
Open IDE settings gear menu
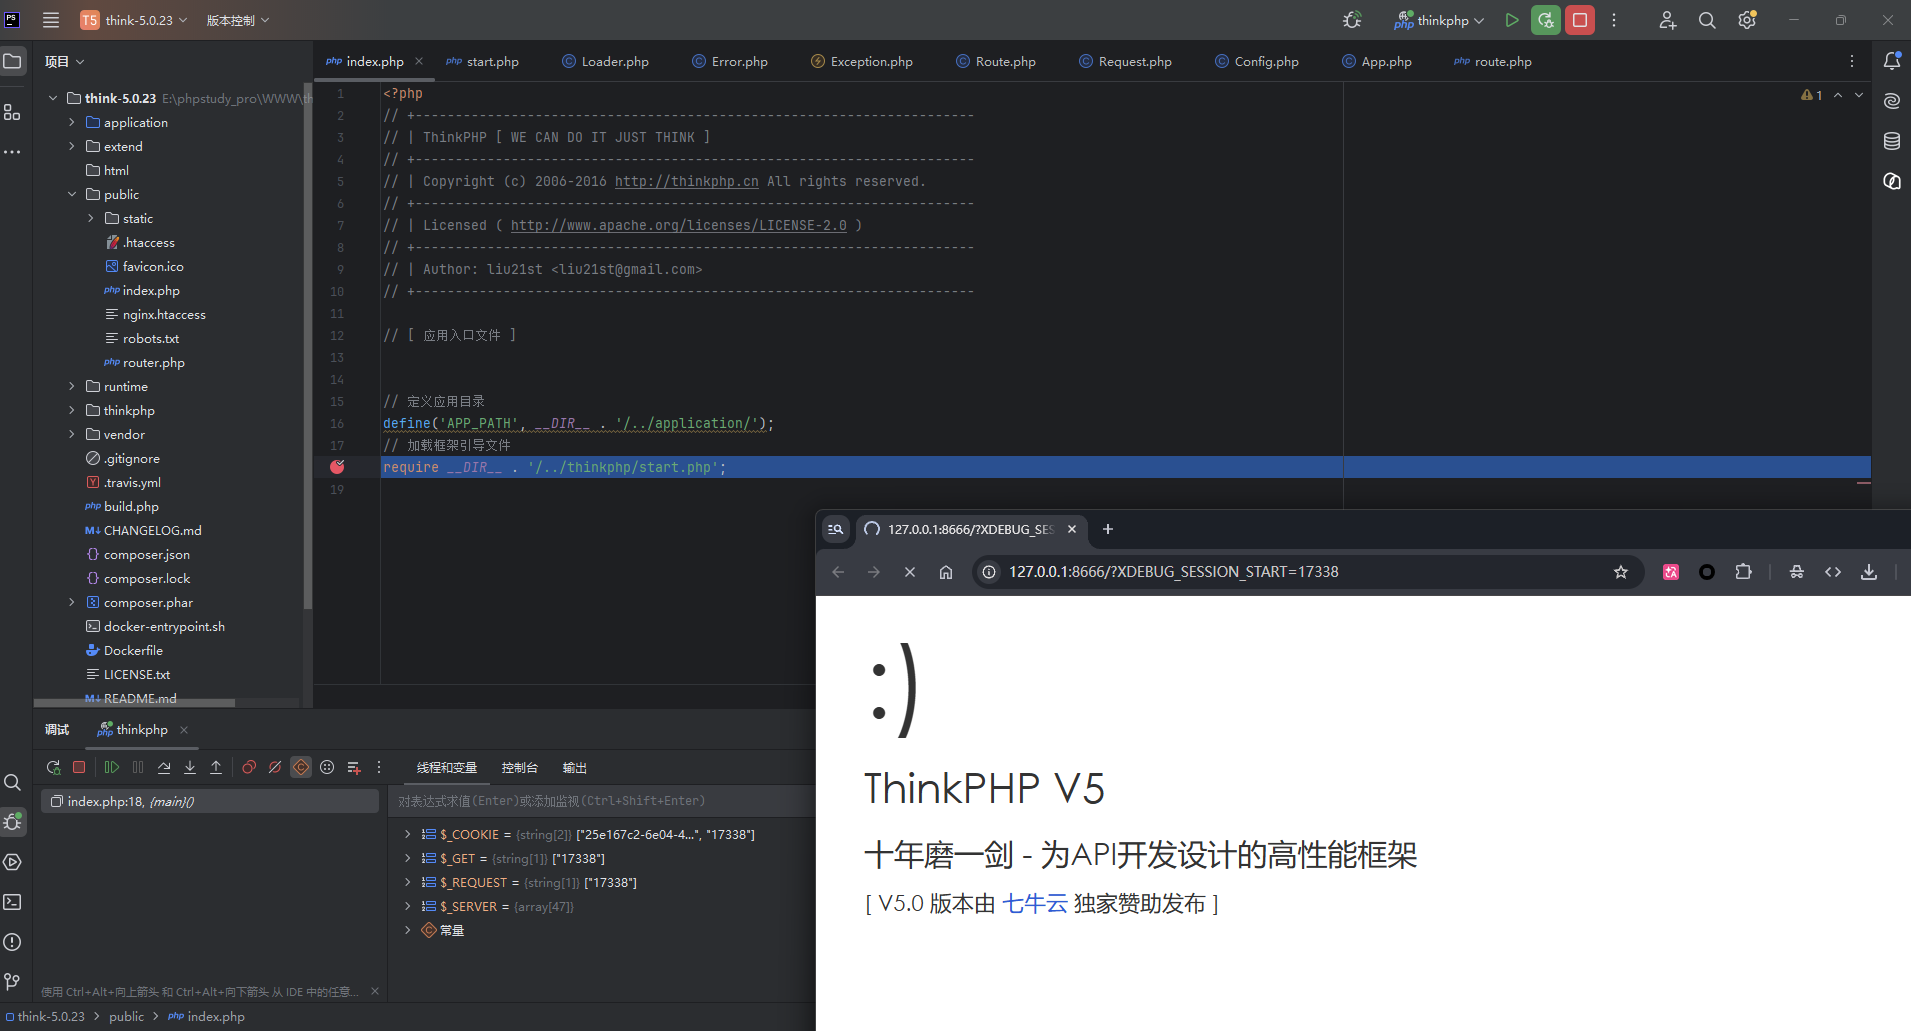[1747, 20]
